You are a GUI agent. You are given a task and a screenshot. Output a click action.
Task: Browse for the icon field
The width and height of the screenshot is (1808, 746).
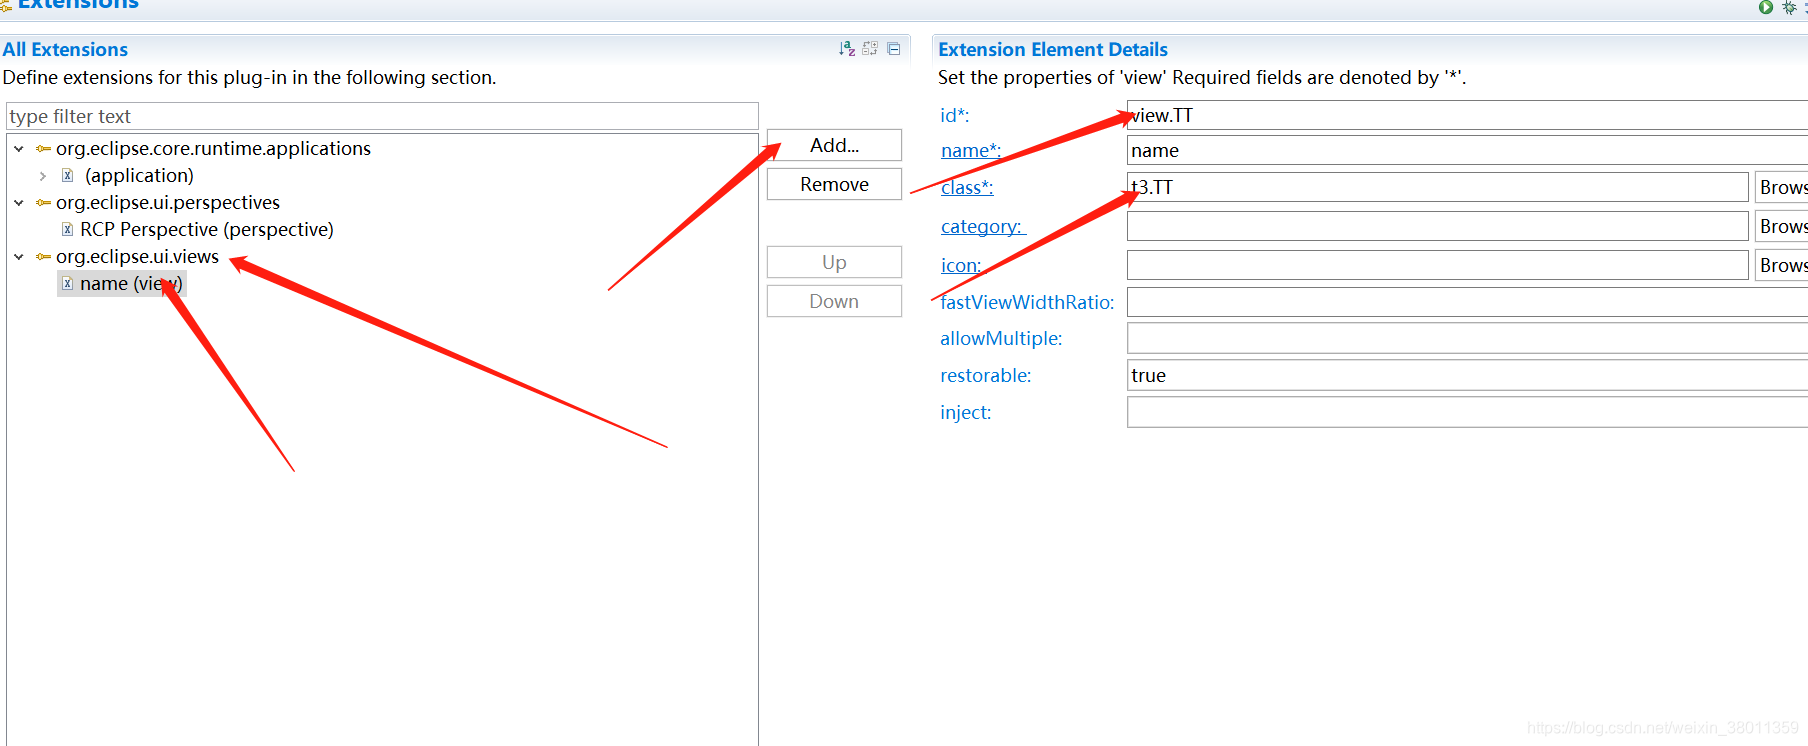pyautogui.click(x=1782, y=265)
